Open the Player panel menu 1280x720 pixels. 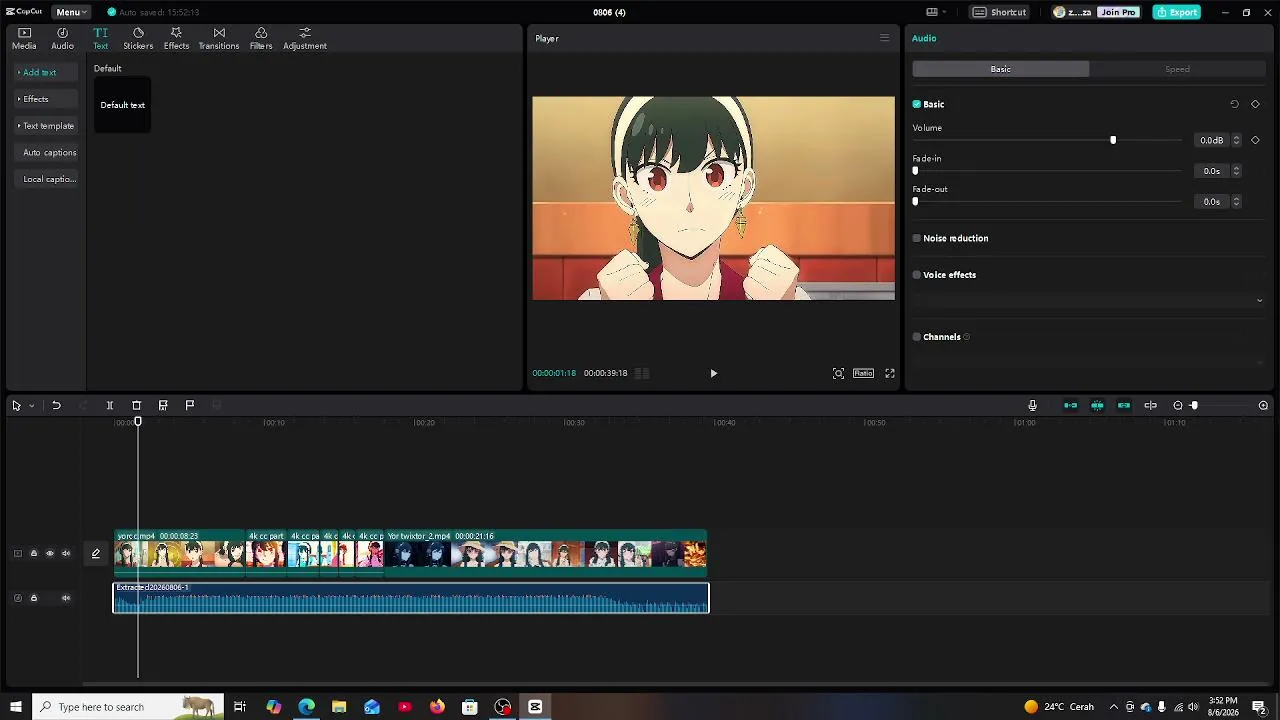(x=884, y=38)
